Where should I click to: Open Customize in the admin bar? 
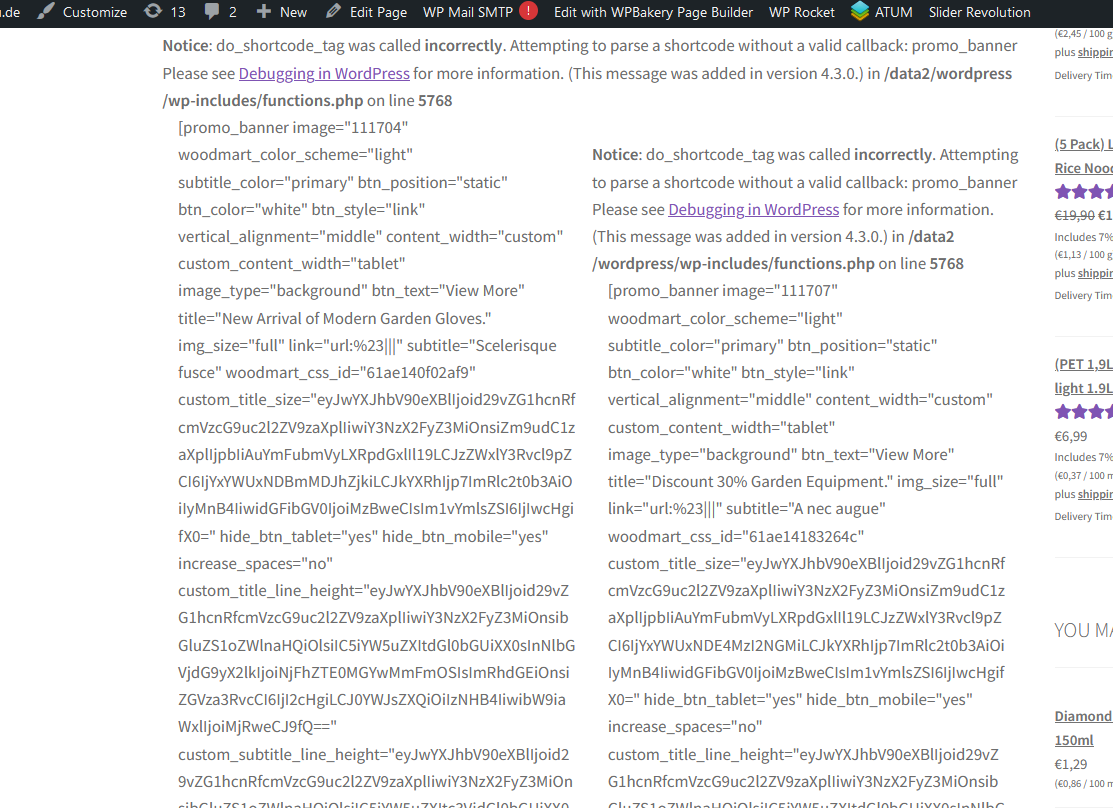tap(82, 12)
